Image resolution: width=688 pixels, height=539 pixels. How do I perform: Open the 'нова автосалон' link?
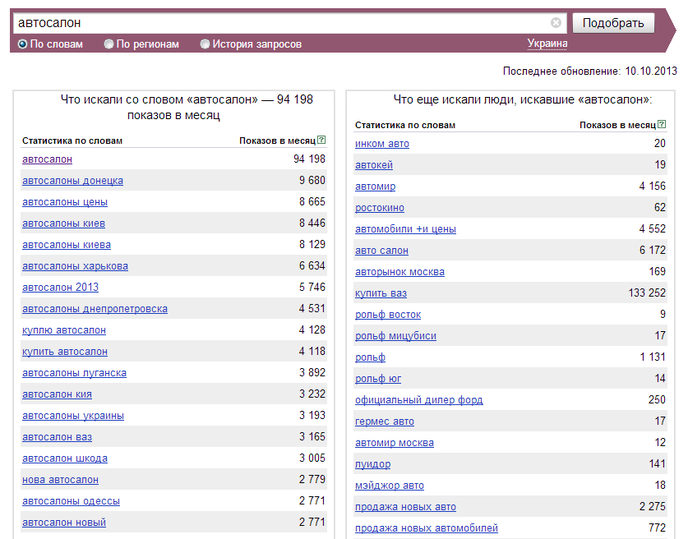click(x=60, y=480)
